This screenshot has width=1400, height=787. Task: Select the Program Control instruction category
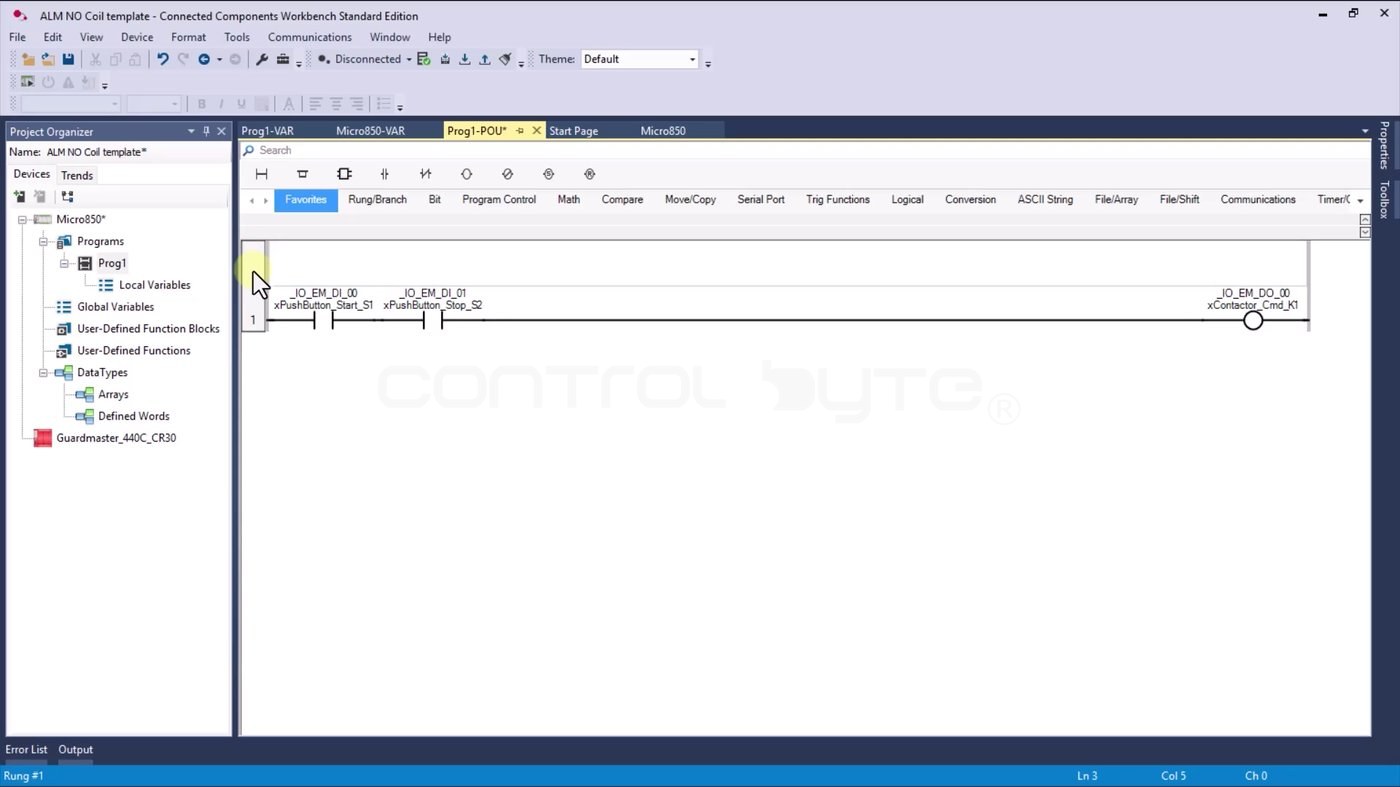pyautogui.click(x=499, y=200)
